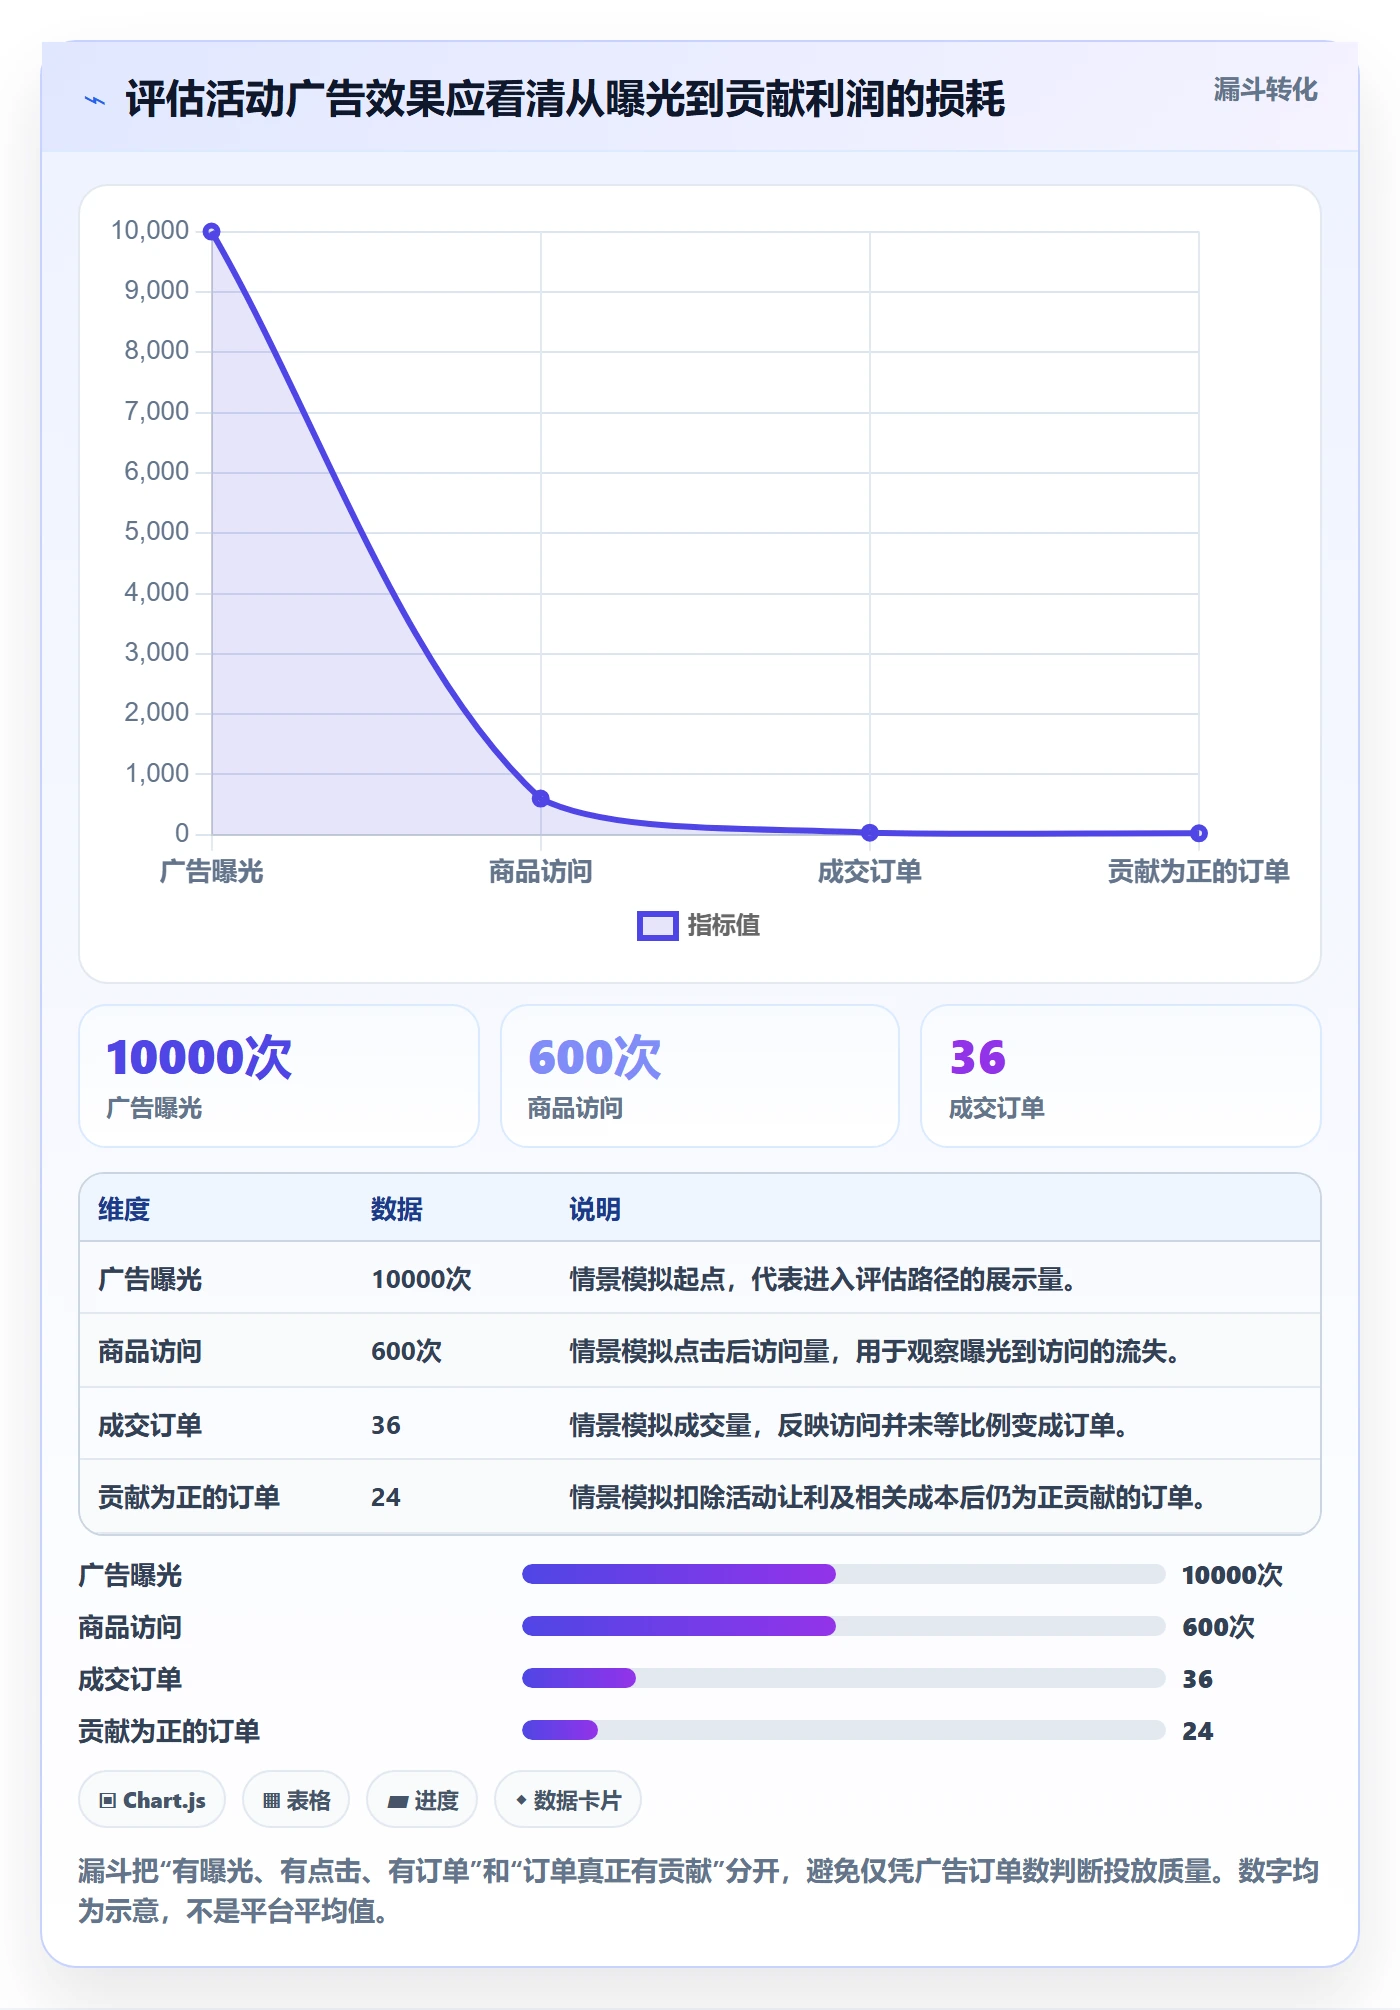Viewport: 1400px width, 2010px height.
Task: Click the lightning bolt icon beside the title
Action: 94,100
